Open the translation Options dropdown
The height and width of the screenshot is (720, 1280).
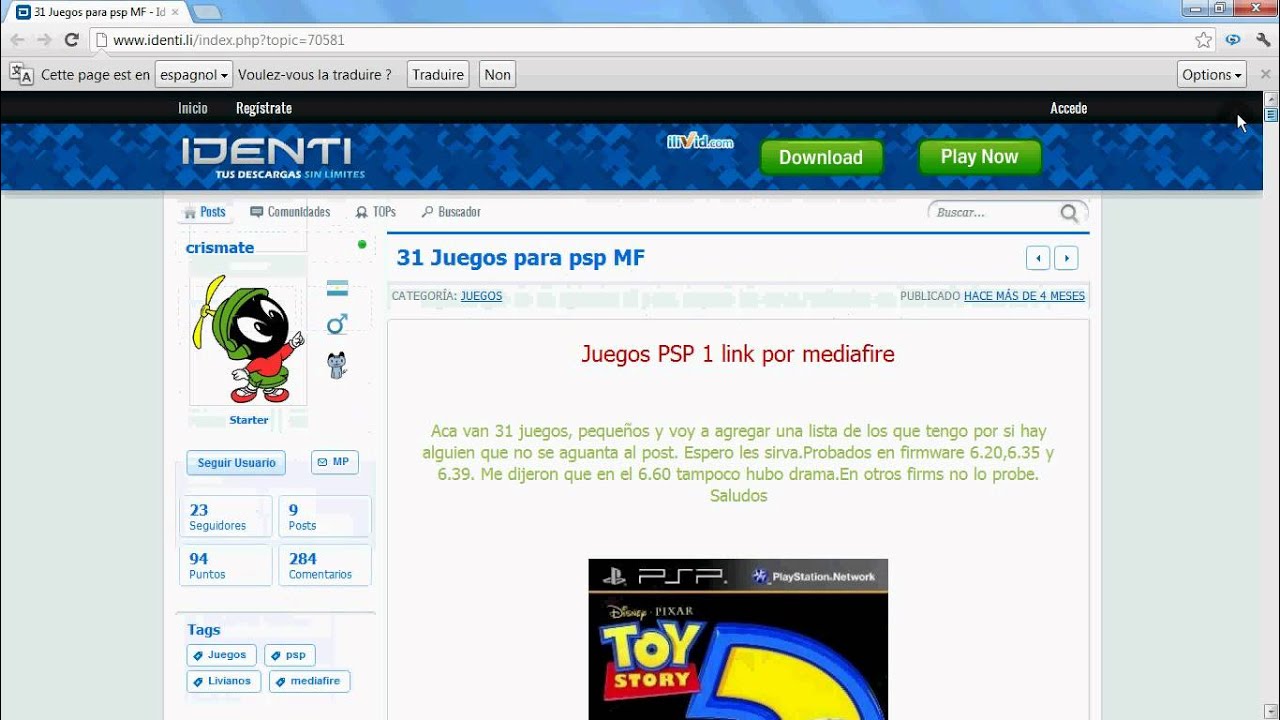pos(1212,75)
